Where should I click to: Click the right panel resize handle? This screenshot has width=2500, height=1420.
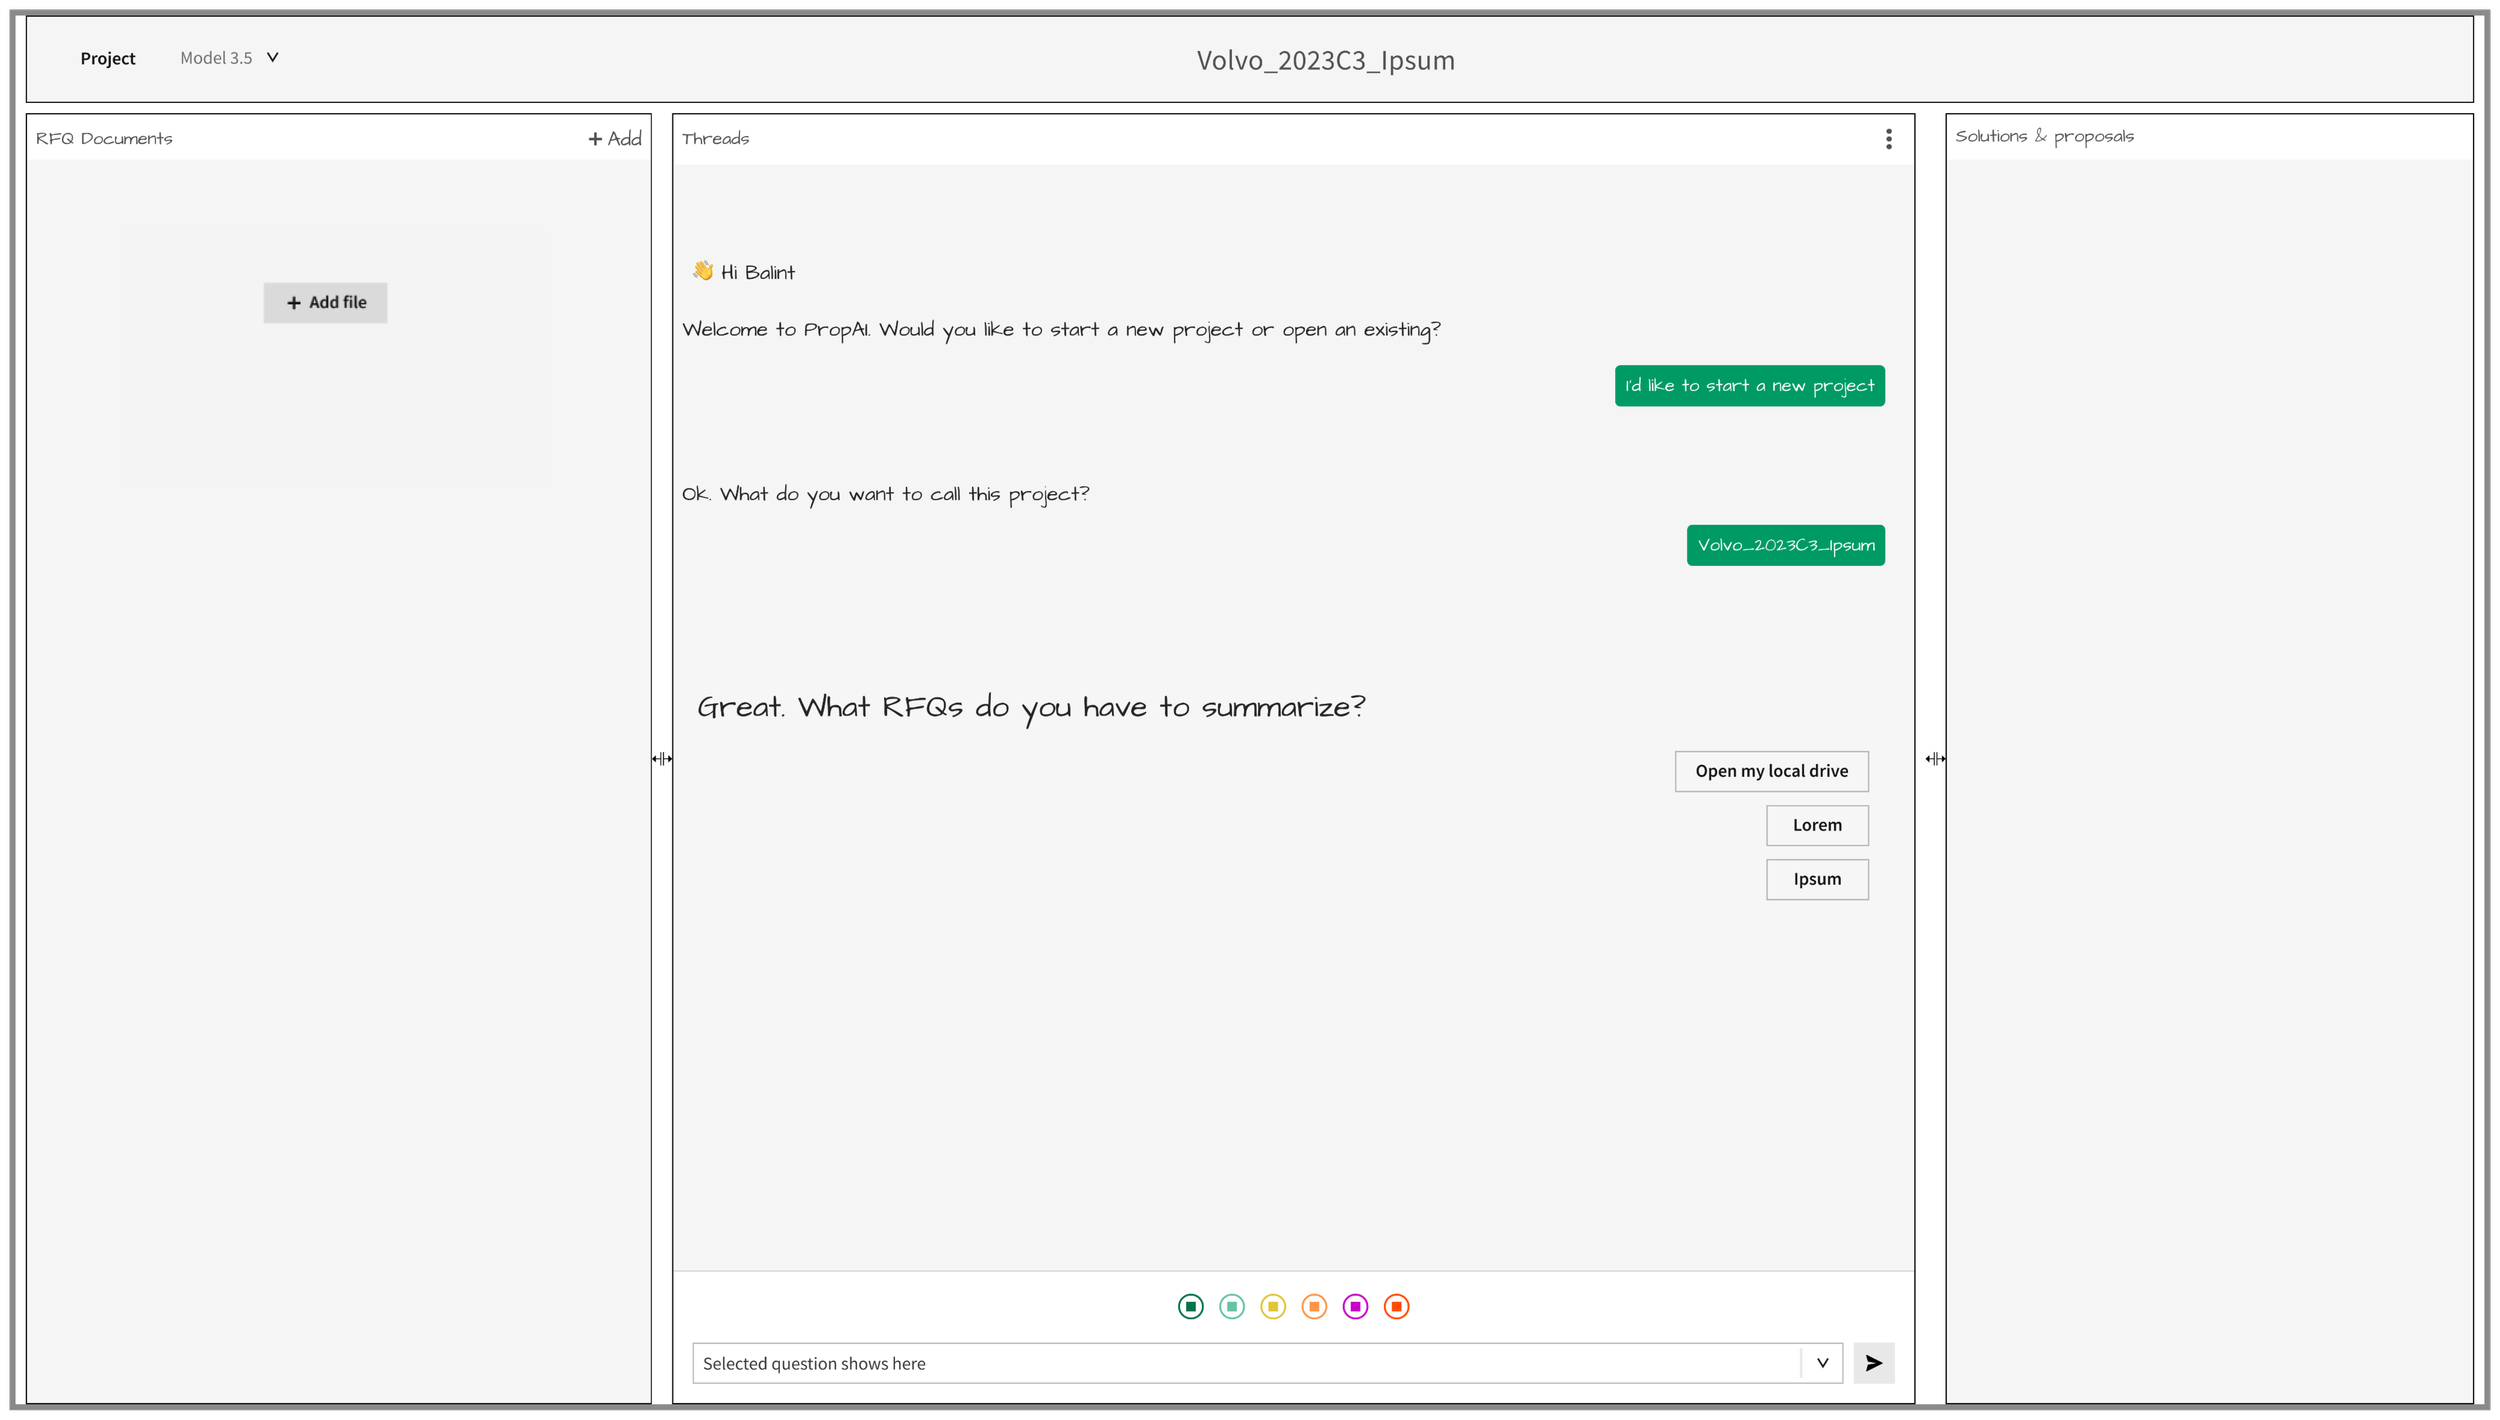tap(1935, 759)
